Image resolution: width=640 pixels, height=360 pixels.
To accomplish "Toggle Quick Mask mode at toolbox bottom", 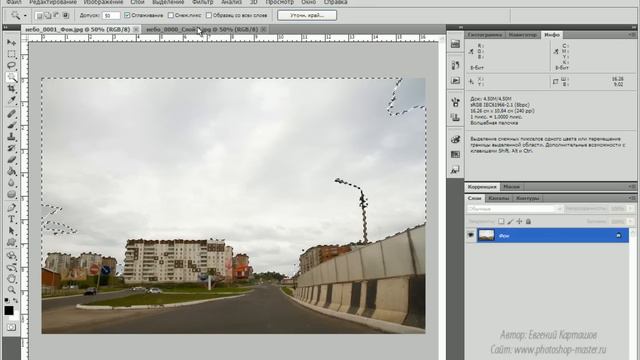I will 11,327.
